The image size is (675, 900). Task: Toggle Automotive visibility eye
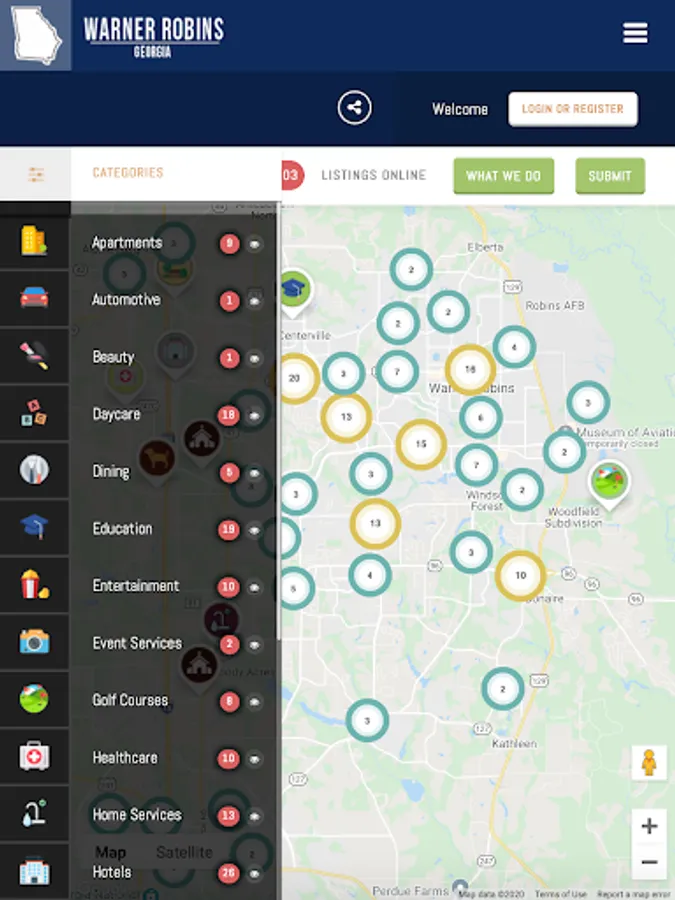[254, 301]
